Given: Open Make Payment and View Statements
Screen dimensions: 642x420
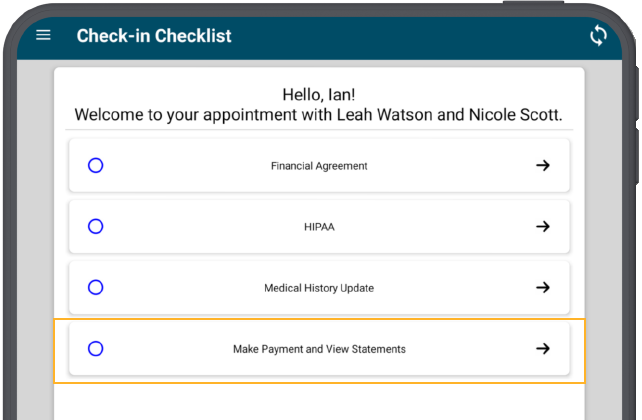Looking at the screenshot, I should 319,348.
